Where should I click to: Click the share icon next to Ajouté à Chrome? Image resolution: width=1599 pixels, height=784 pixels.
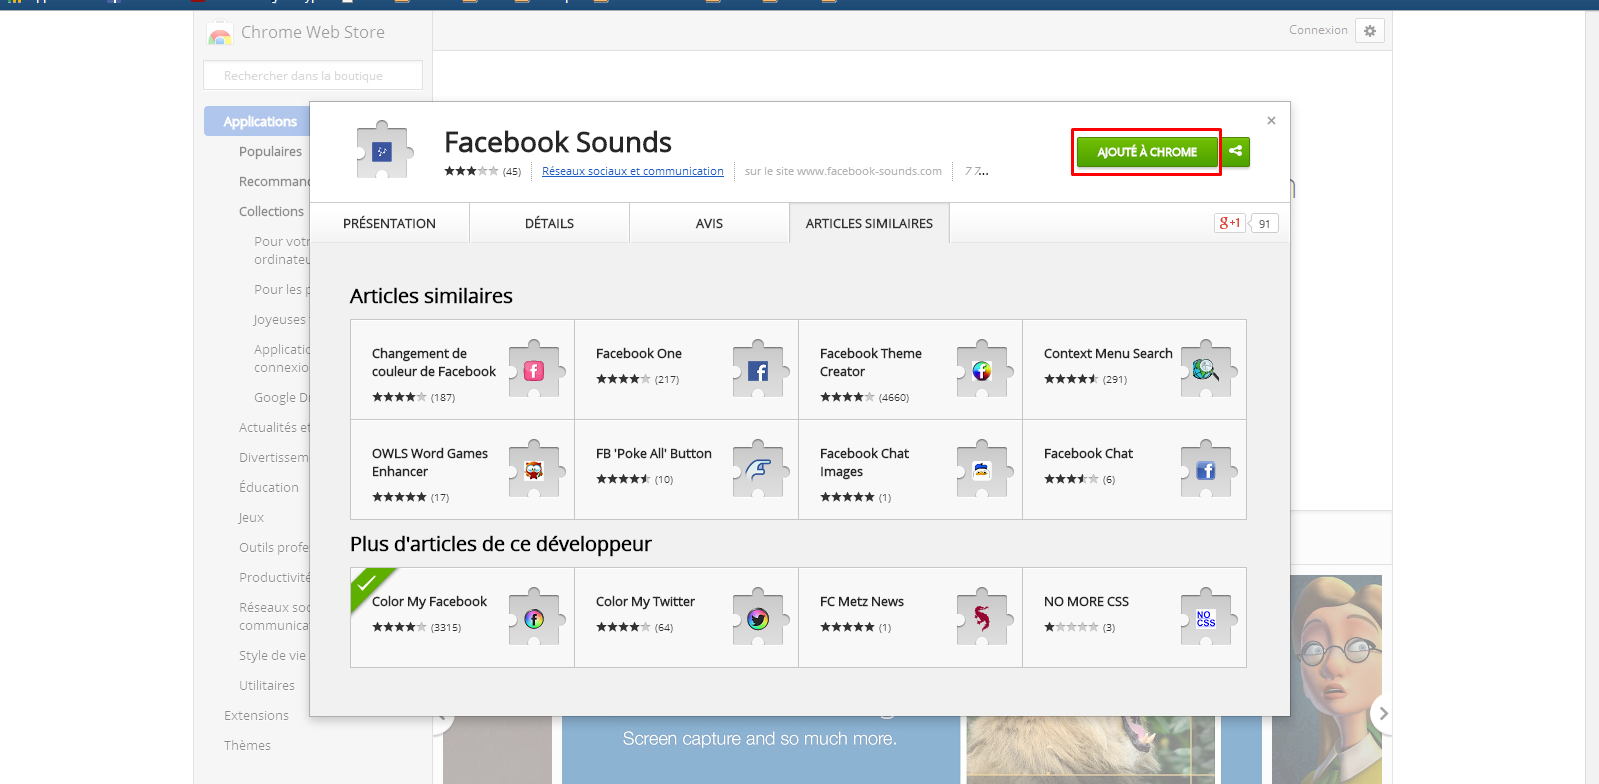click(1236, 151)
